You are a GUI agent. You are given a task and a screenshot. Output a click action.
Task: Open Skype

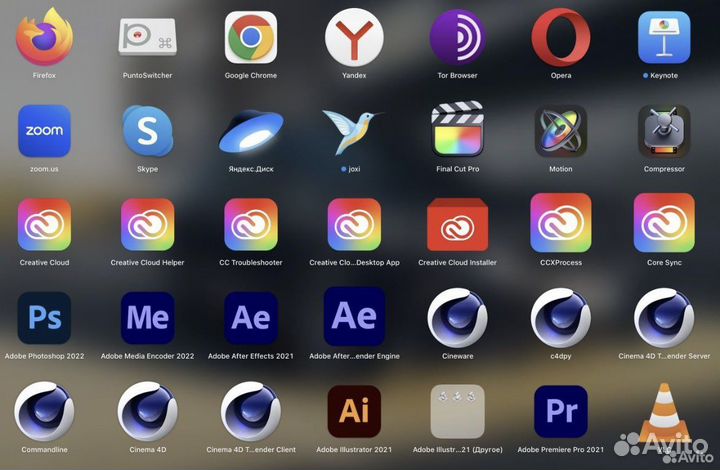[147, 131]
